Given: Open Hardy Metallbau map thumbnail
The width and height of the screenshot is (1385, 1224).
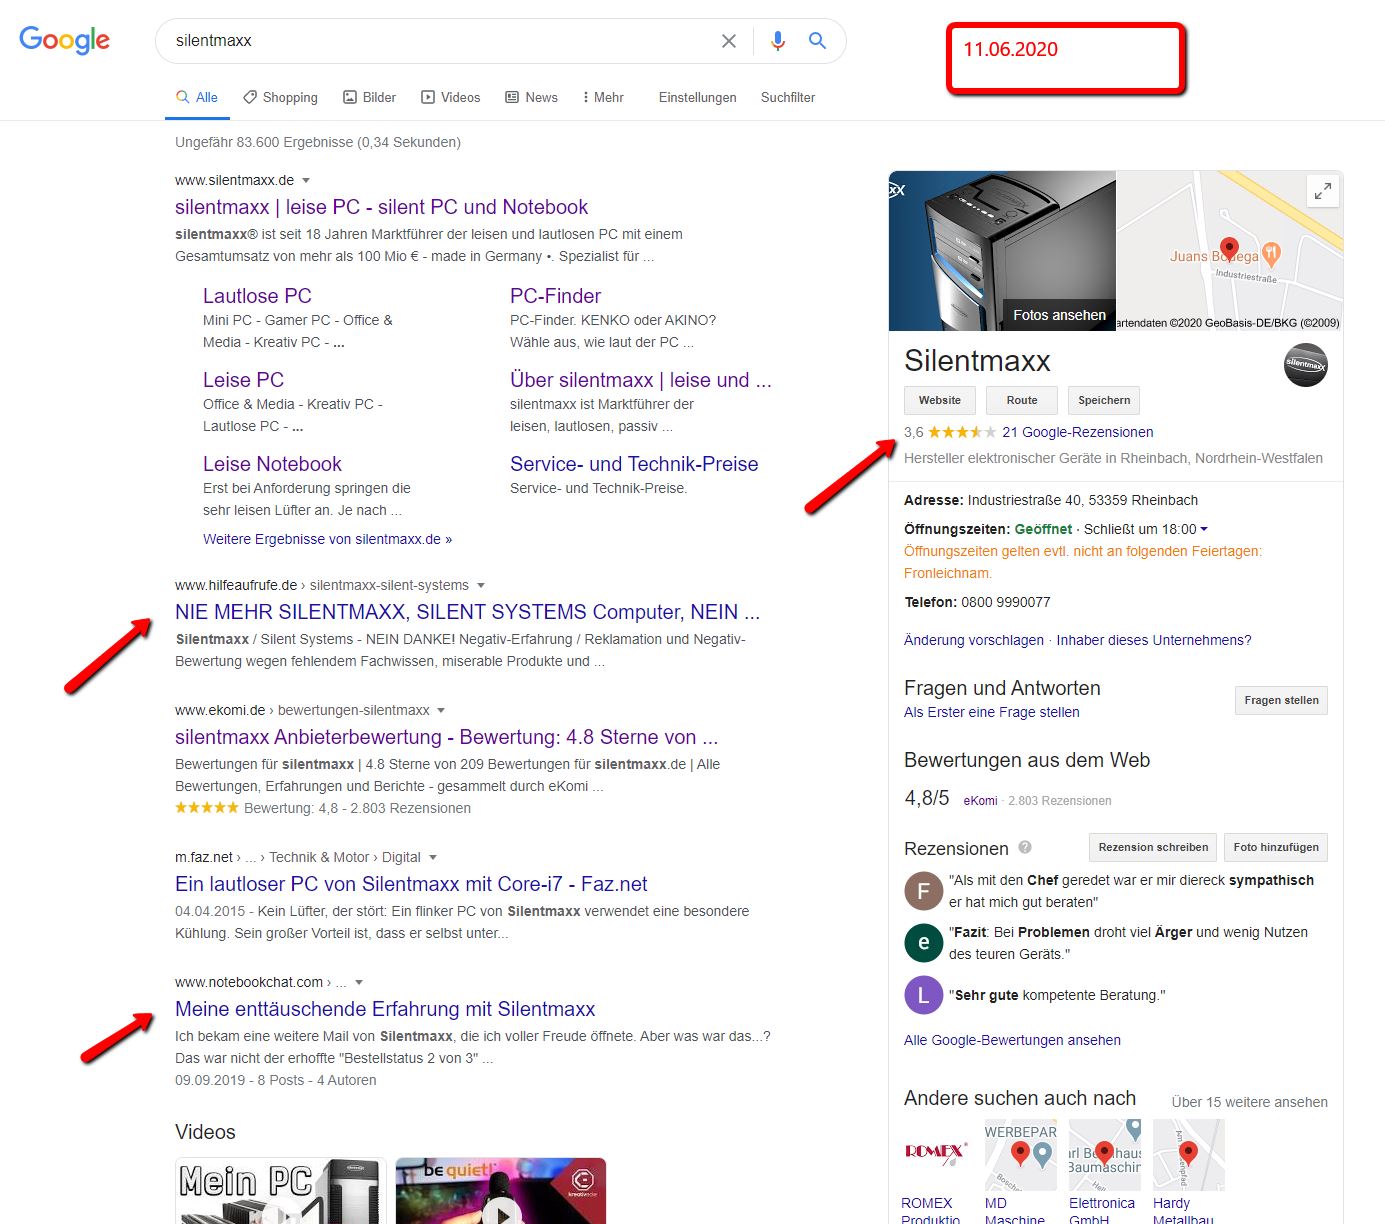Looking at the screenshot, I should (1189, 1154).
